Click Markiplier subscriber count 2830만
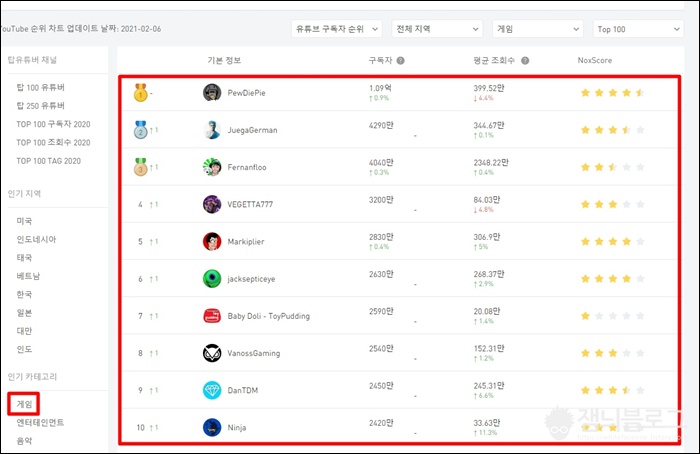The image size is (700, 454). [x=381, y=237]
